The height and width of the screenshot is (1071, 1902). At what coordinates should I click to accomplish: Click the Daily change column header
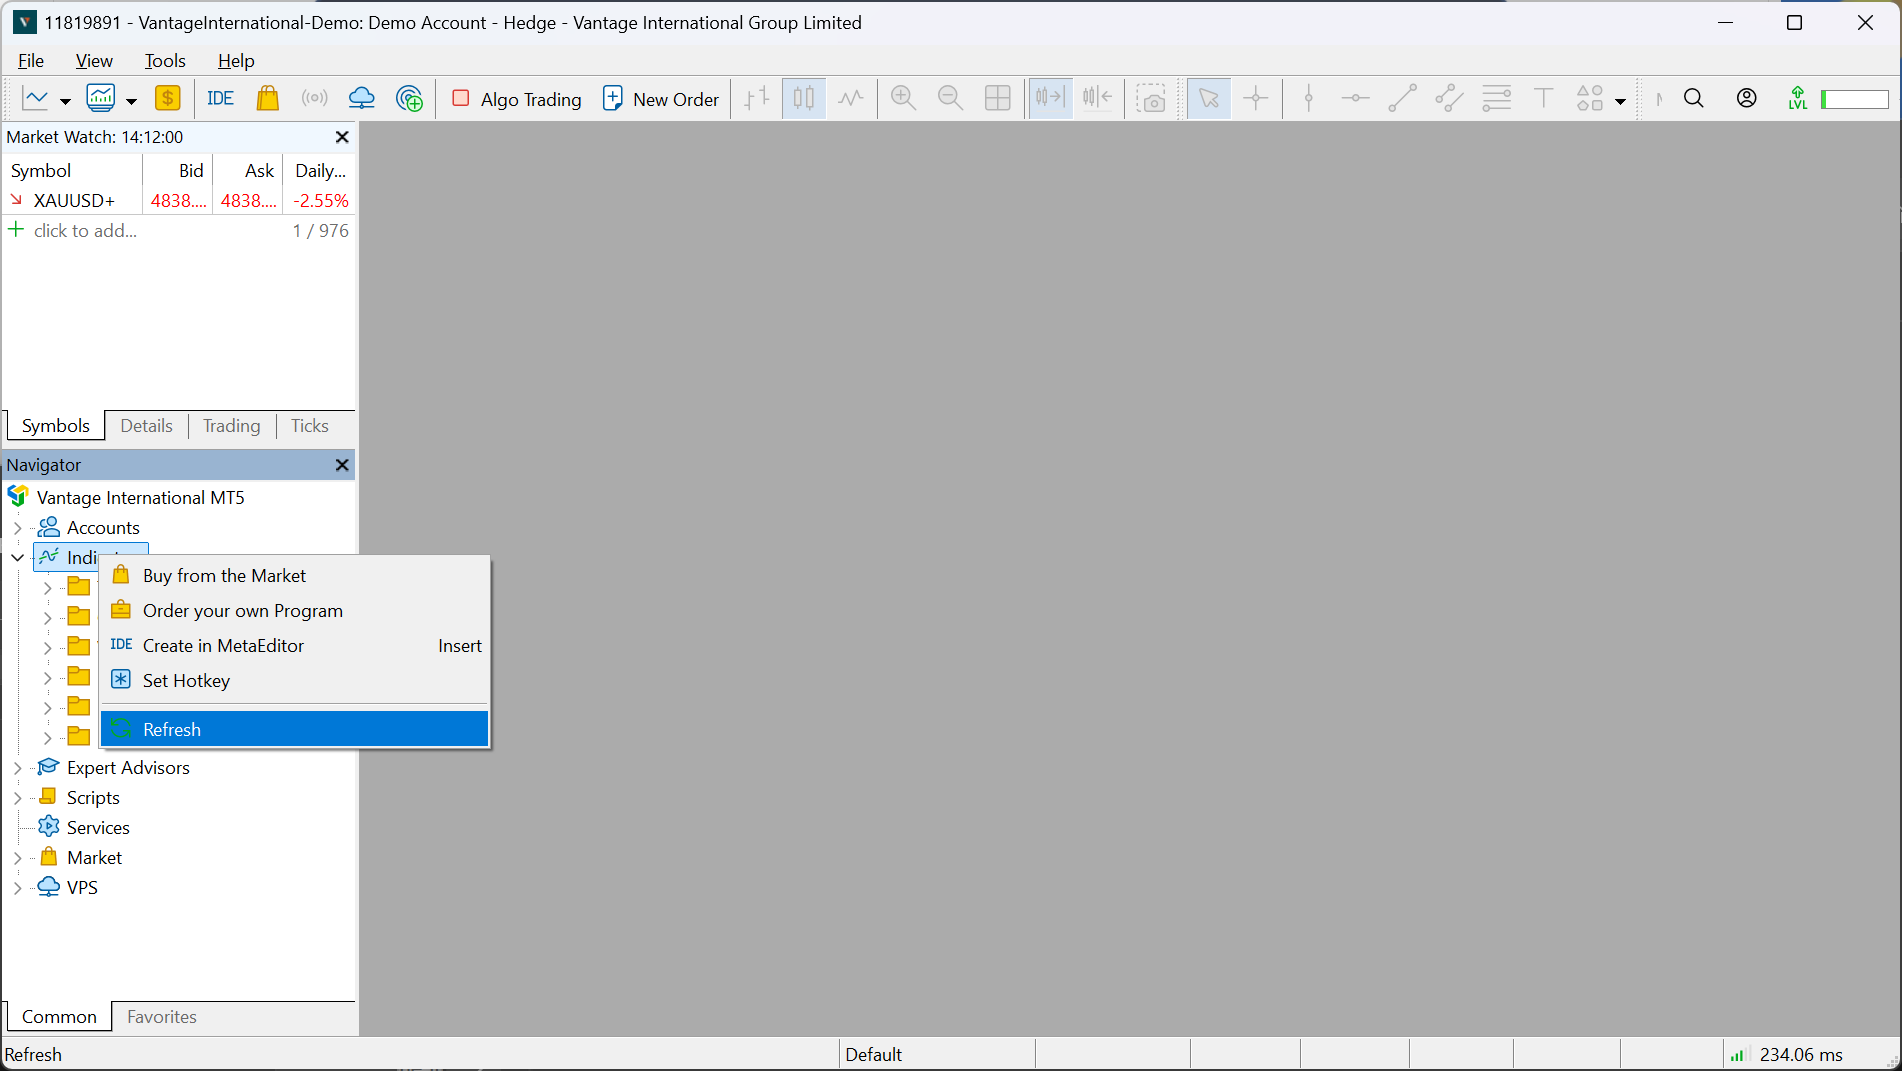[x=320, y=171]
